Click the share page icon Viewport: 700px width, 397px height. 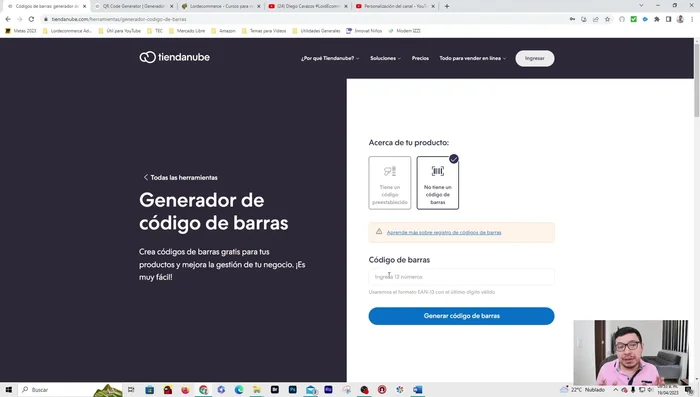tap(596, 19)
